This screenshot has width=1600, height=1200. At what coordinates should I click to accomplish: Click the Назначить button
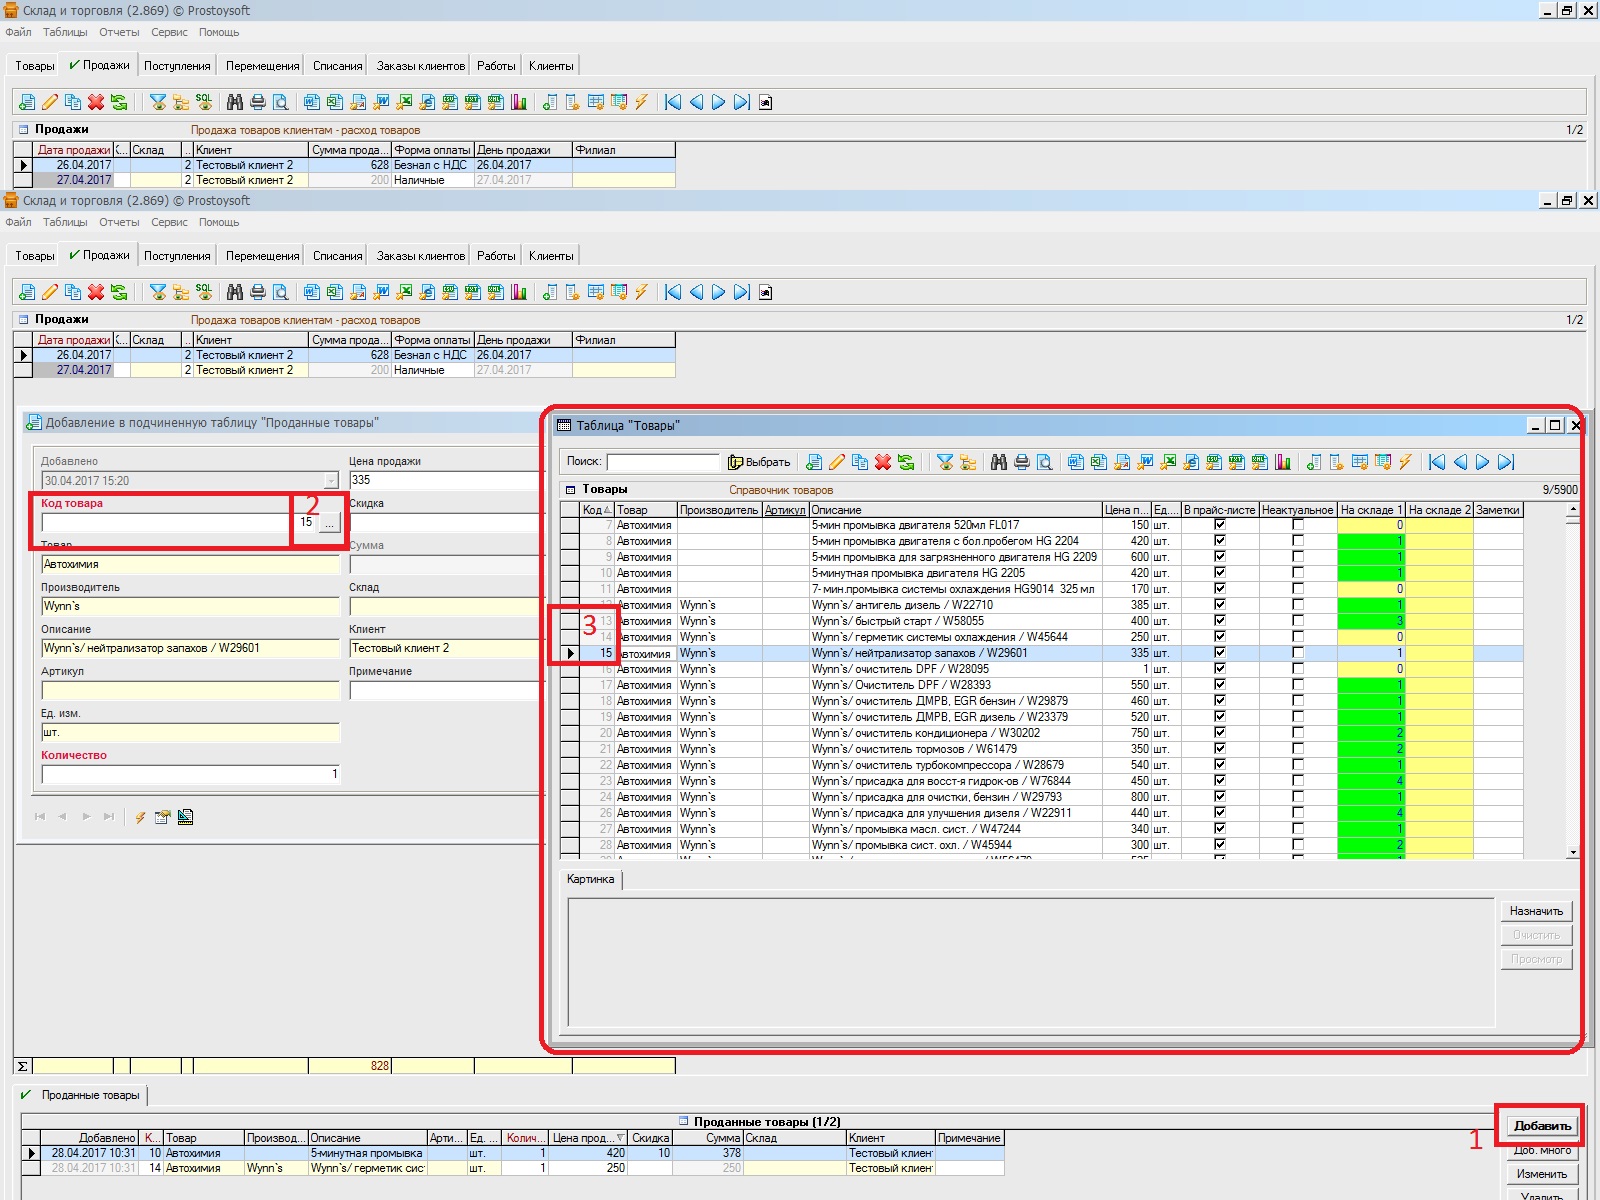point(1536,911)
